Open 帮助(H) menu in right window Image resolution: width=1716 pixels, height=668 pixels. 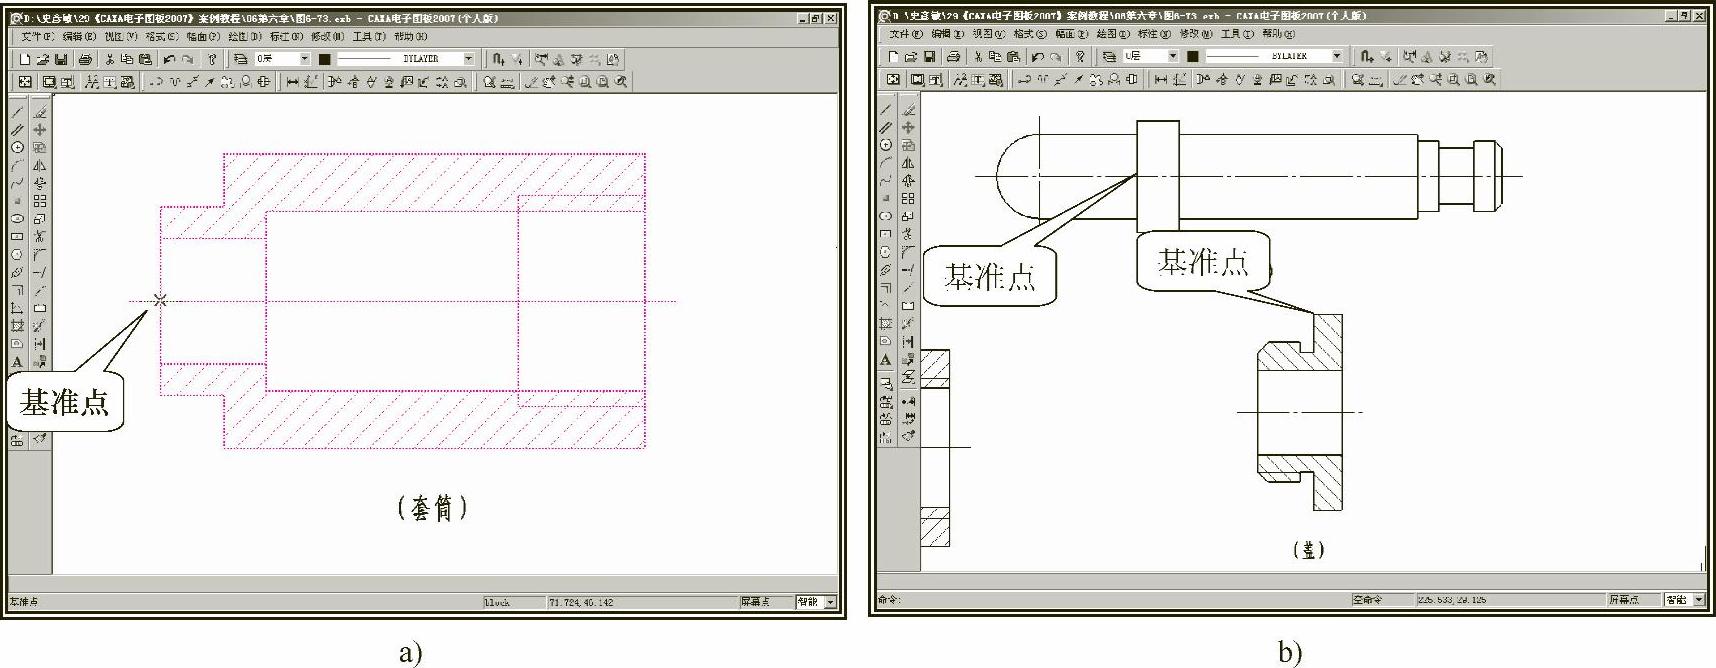pos(1278,34)
